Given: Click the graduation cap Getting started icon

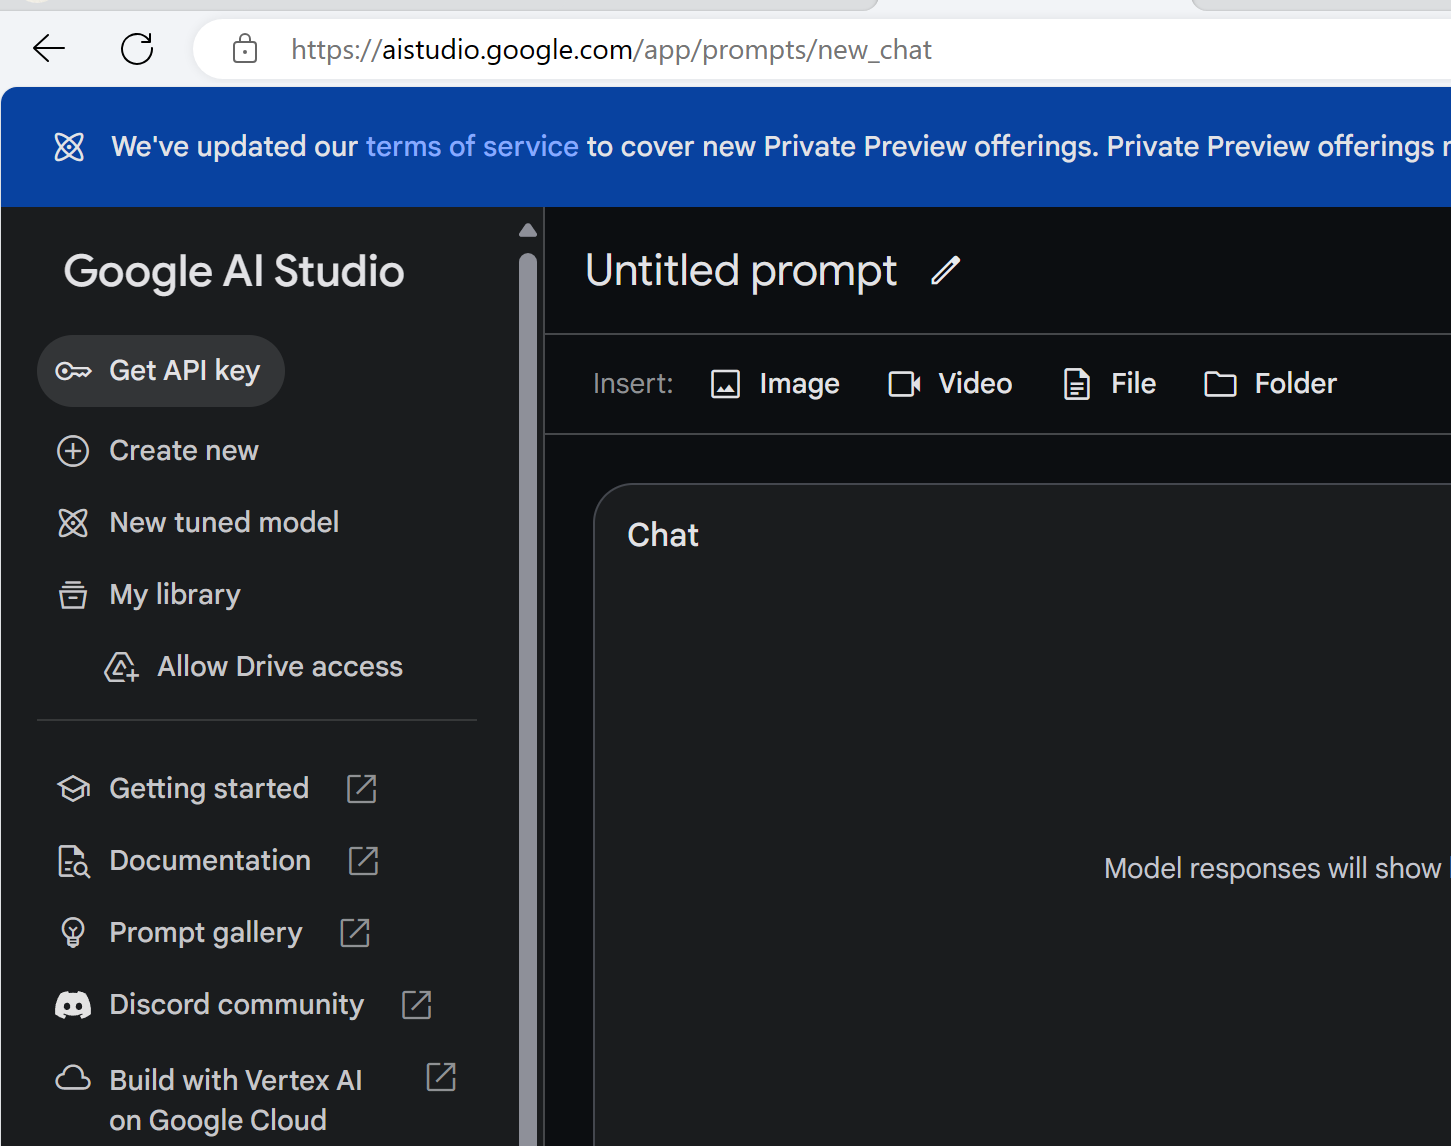Looking at the screenshot, I should [73, 789].
